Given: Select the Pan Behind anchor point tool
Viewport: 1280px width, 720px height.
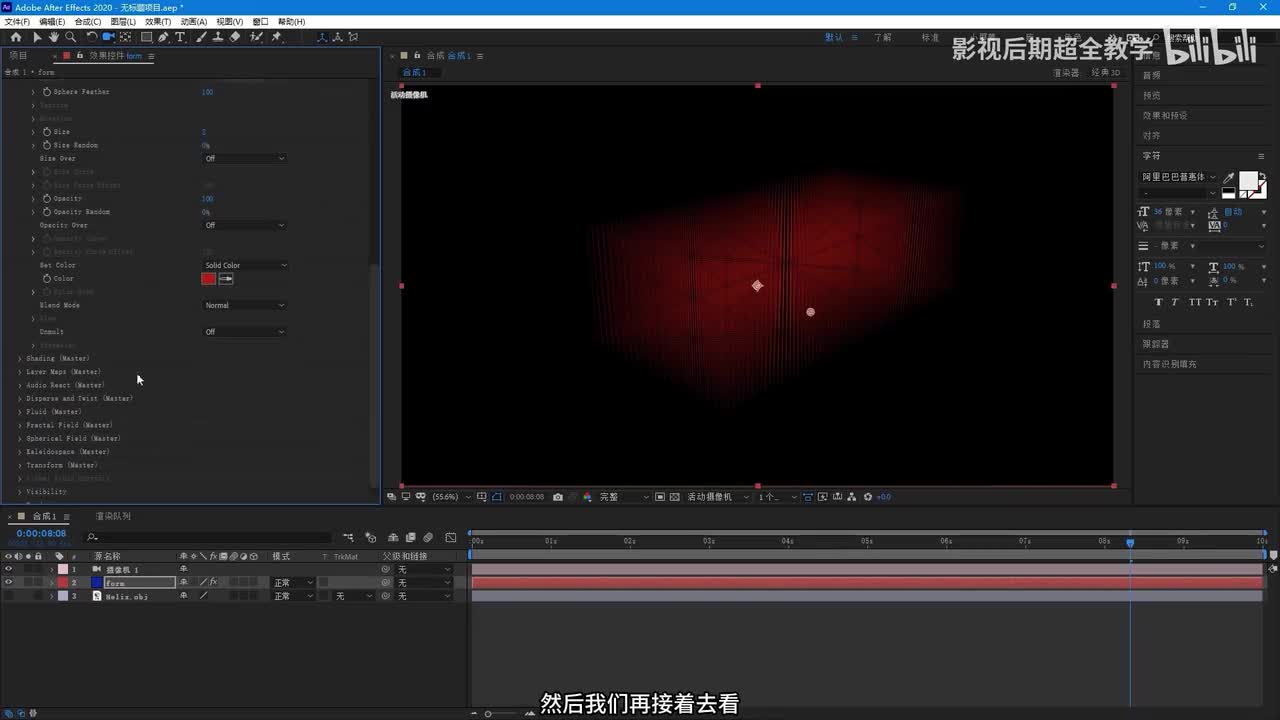Looking at the screenshot, I should coord(125,37).
